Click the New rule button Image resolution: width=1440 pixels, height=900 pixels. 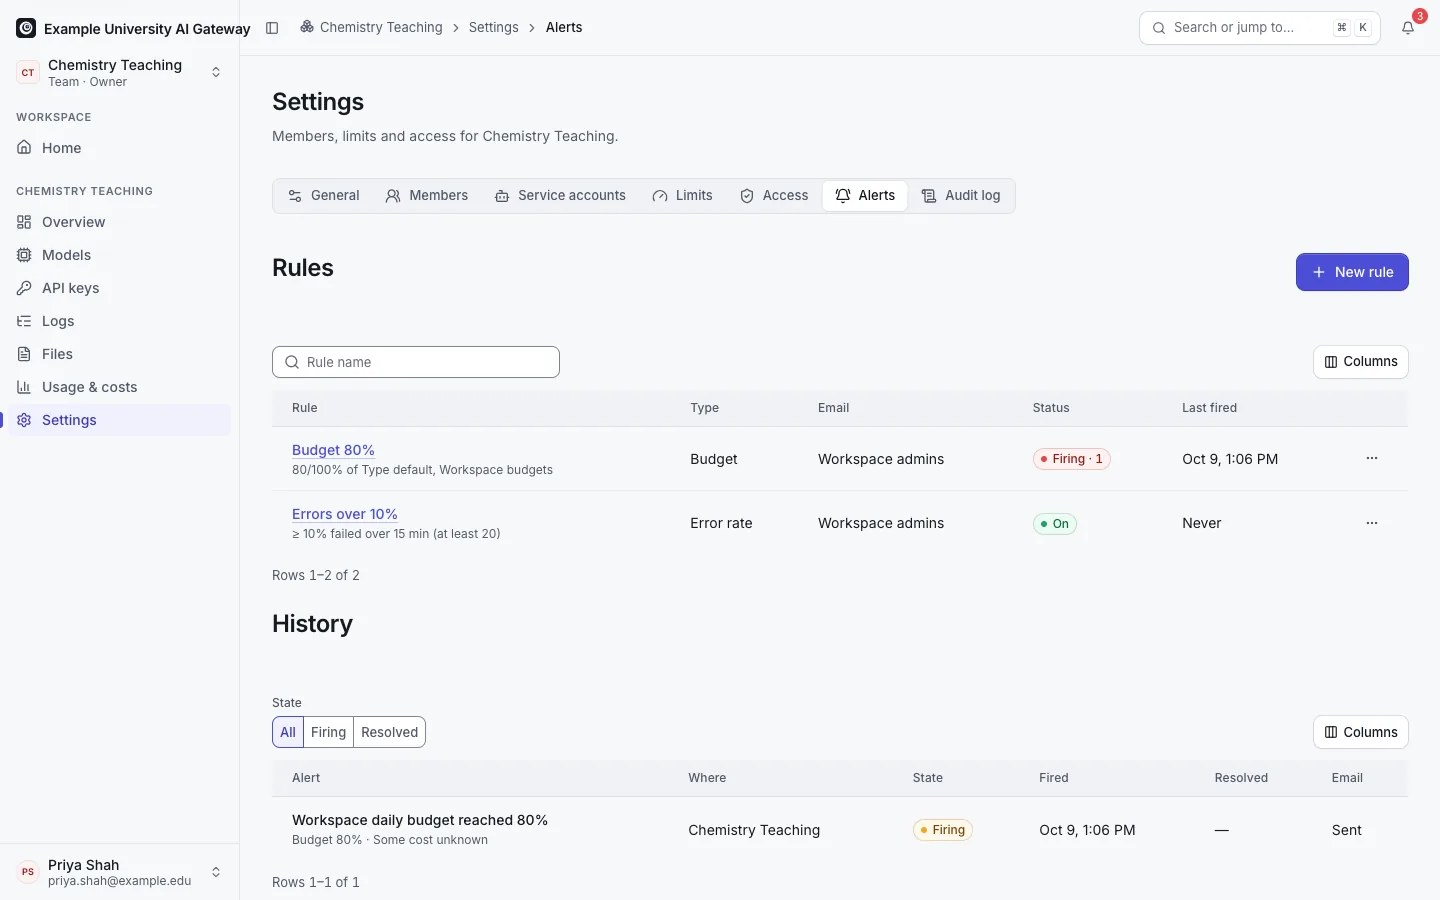[1352, 272]
